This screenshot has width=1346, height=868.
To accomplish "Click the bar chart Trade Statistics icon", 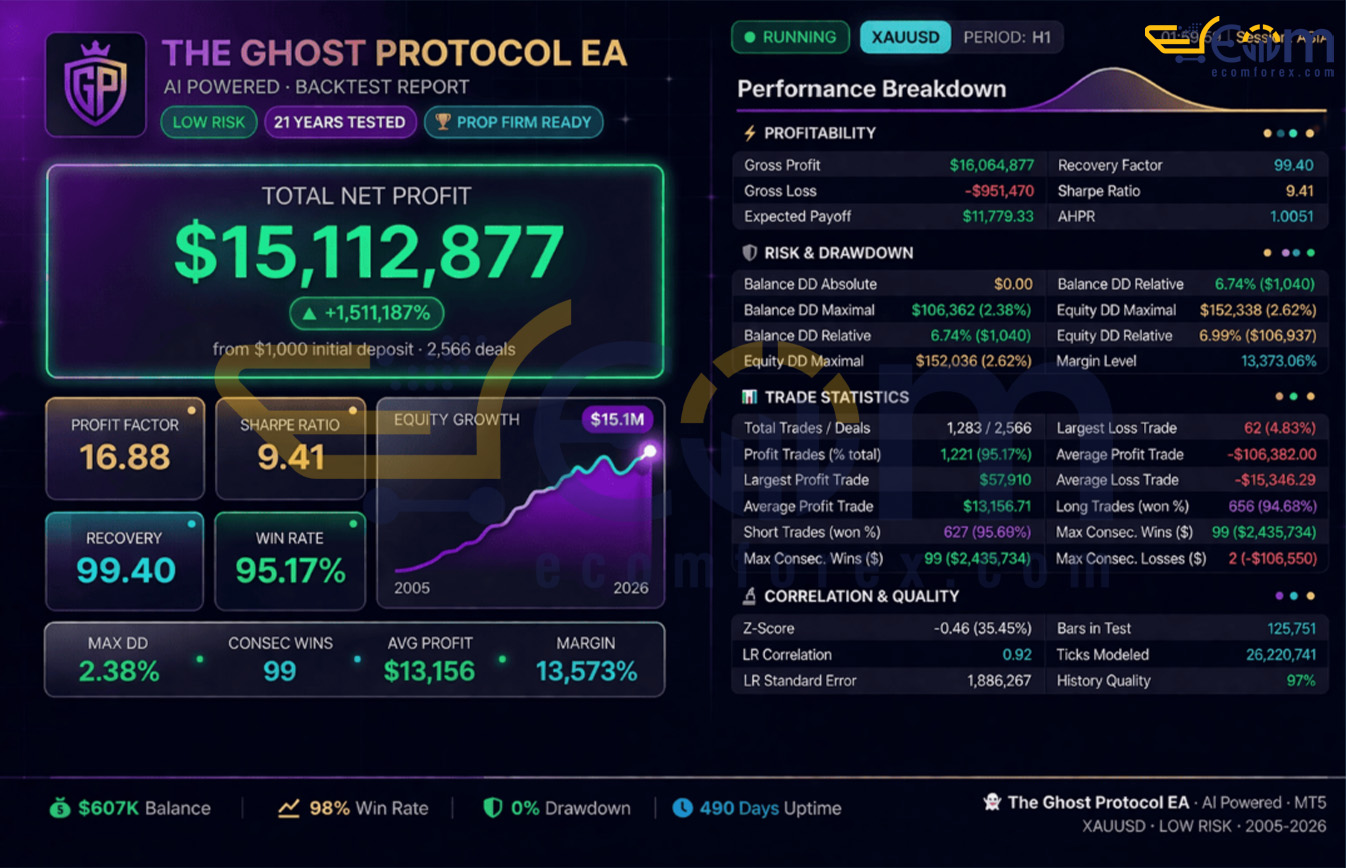I will click(x=749, y=397).
